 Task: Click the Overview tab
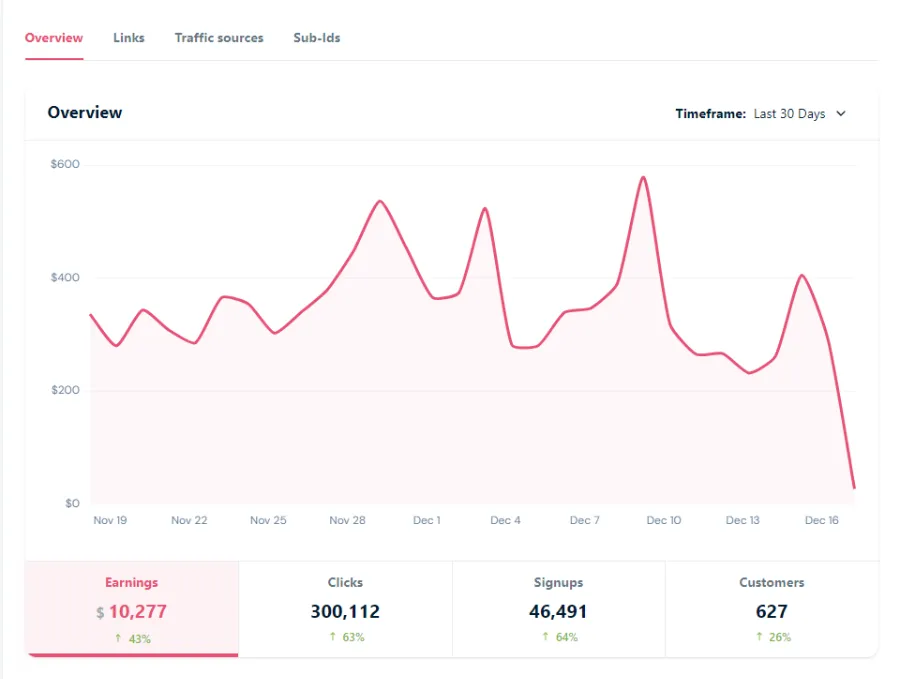(x=53, y=37)
